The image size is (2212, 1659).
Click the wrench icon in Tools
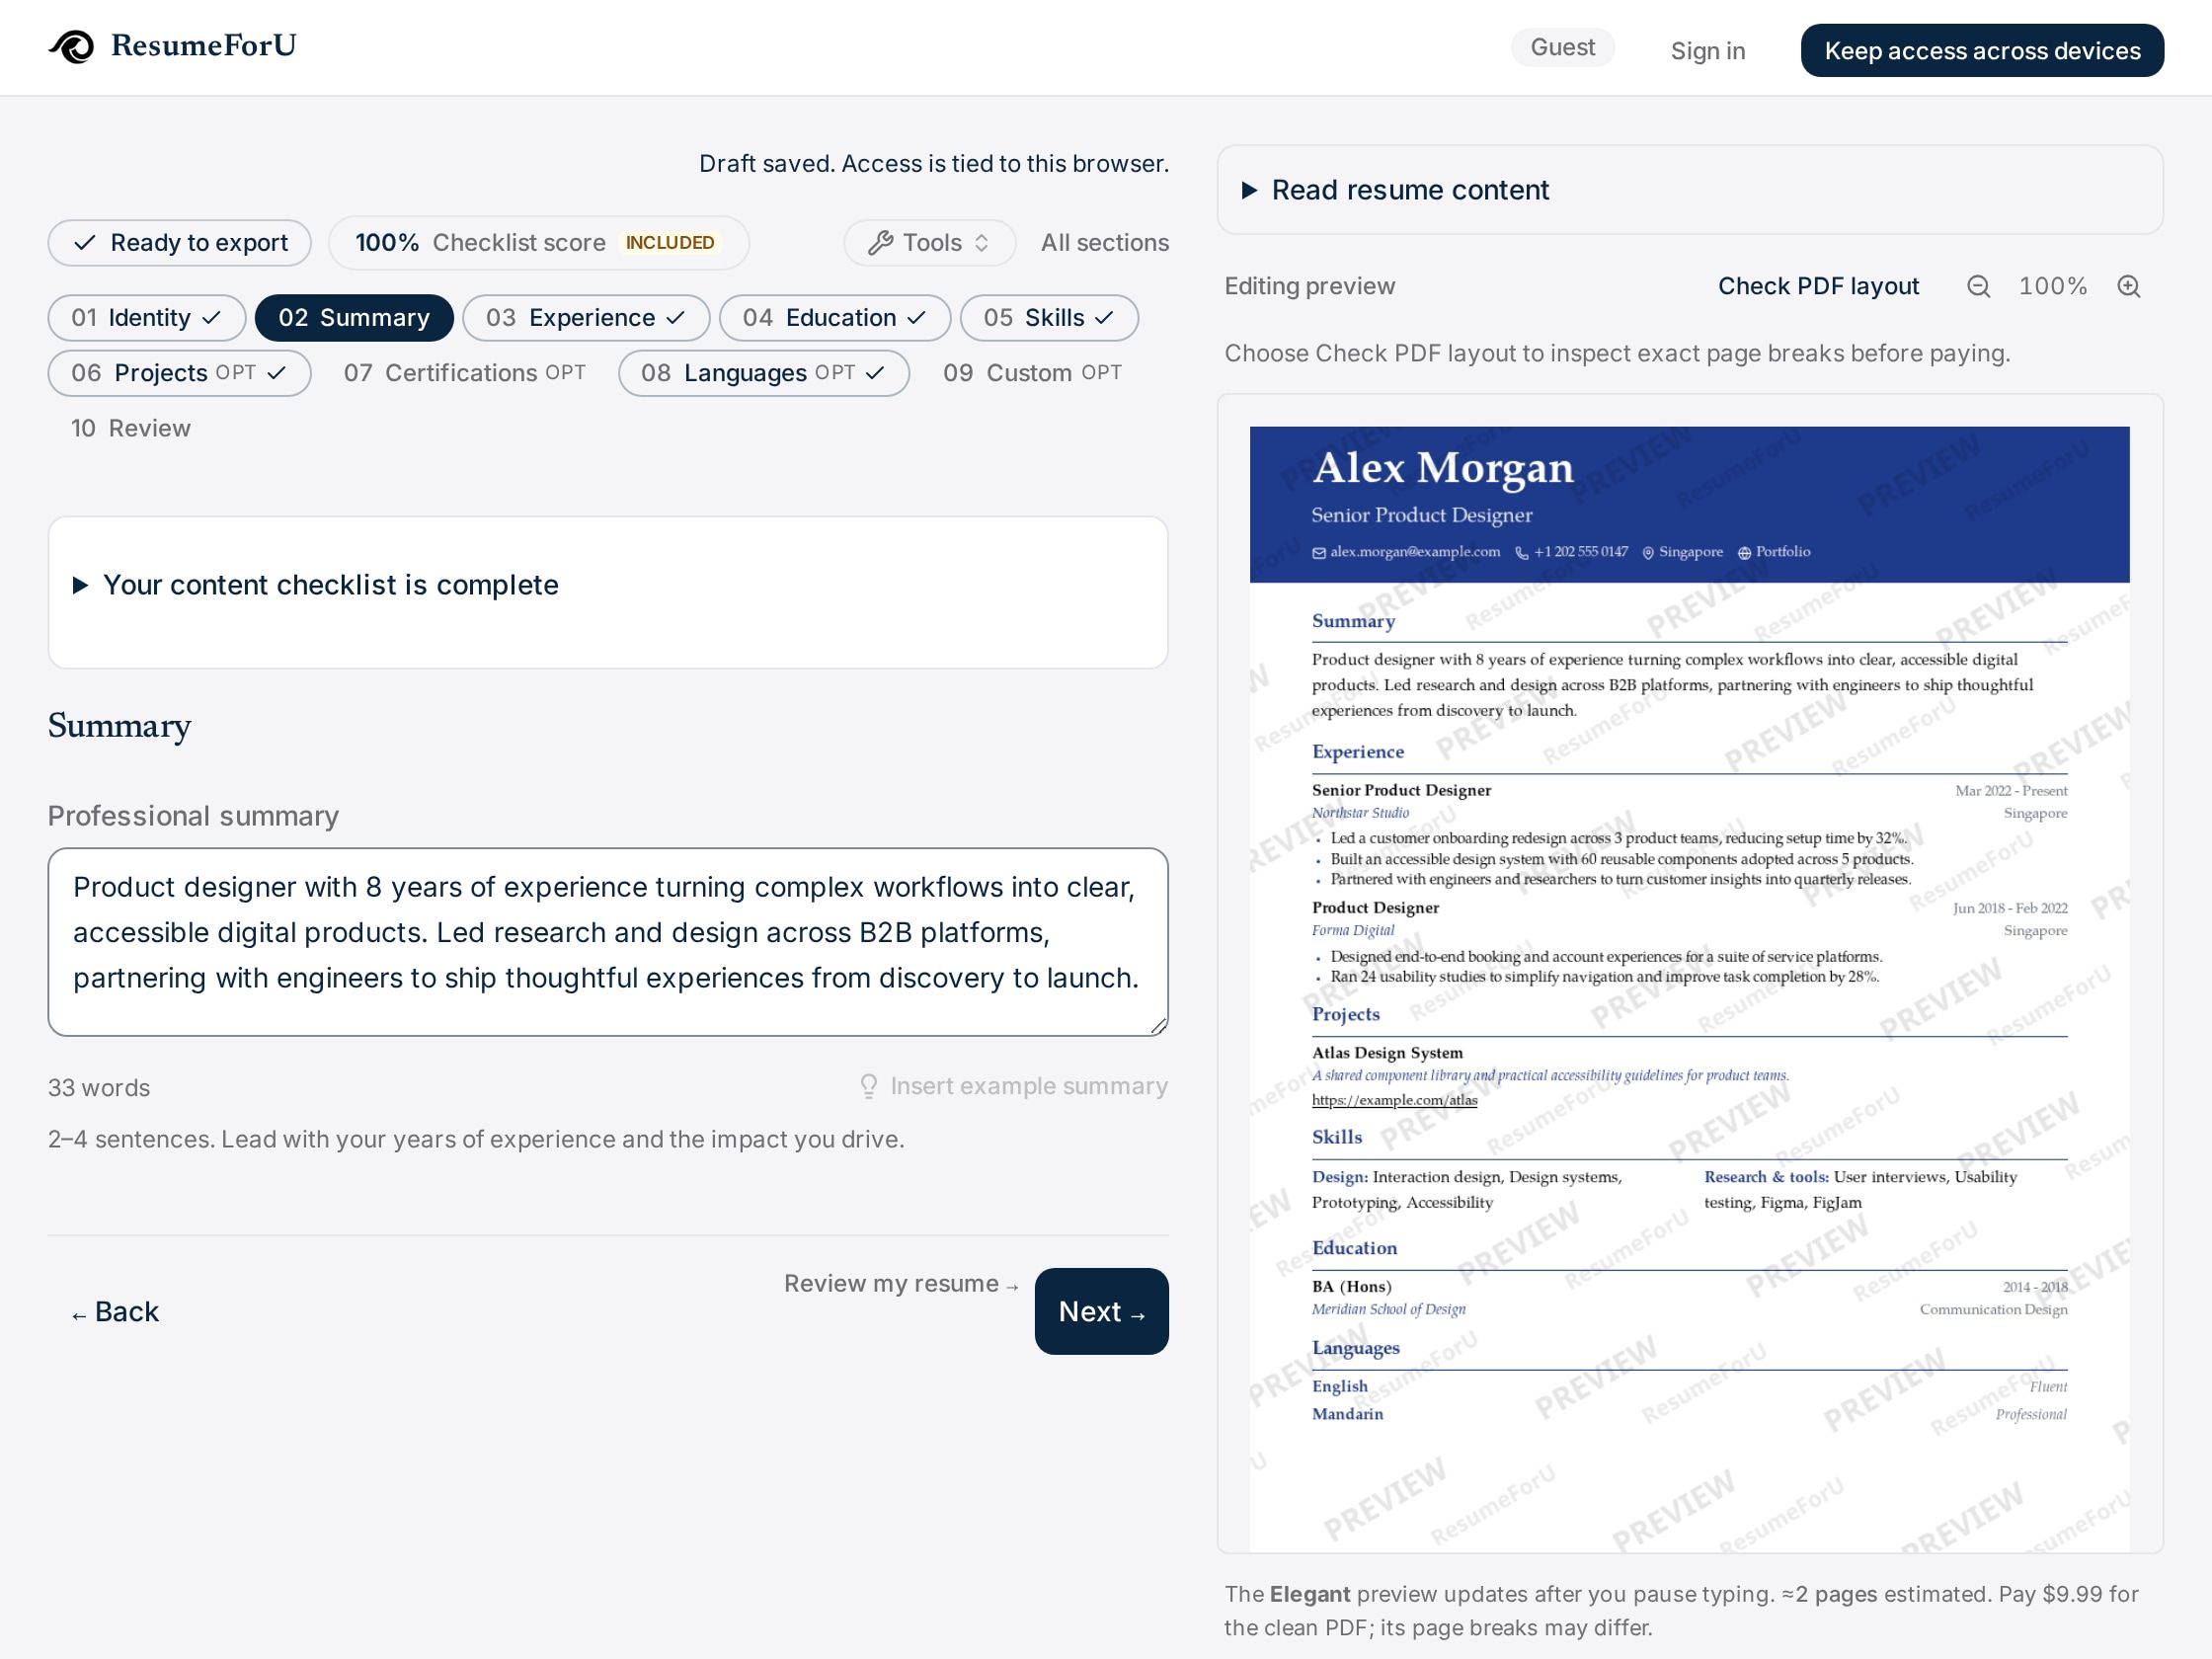click(880, 243)
